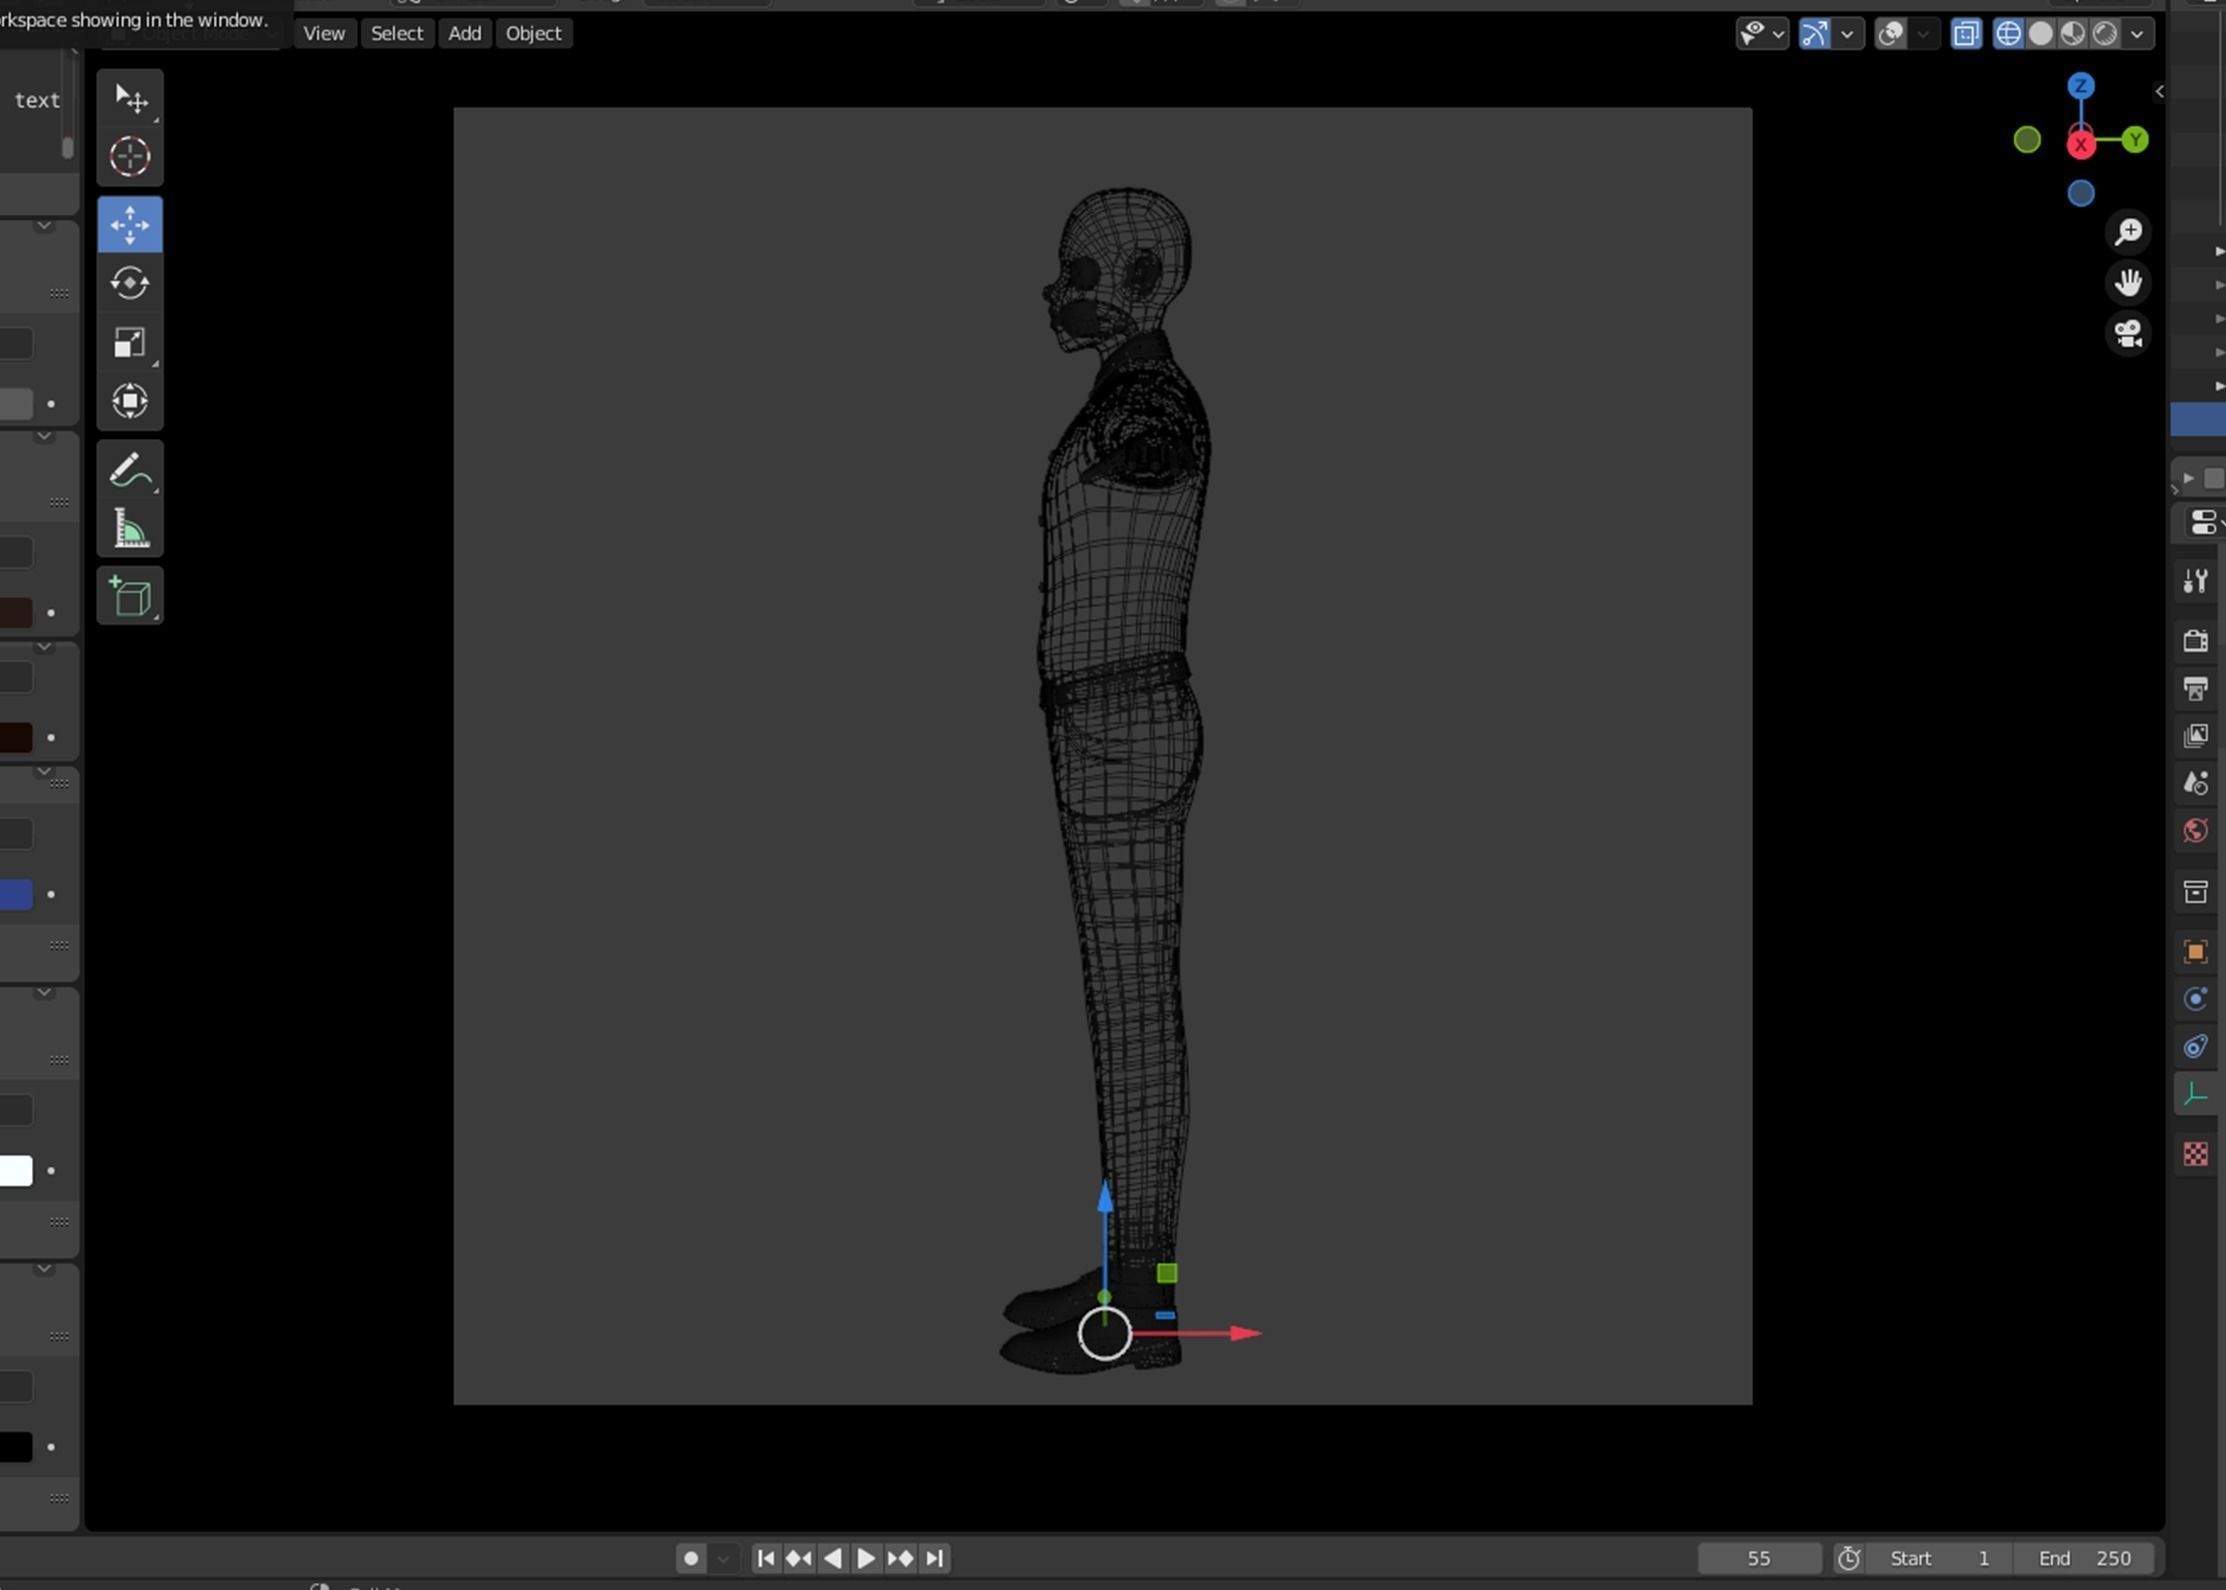
Task: Click the camera view icon
Action: (2128, 334)
